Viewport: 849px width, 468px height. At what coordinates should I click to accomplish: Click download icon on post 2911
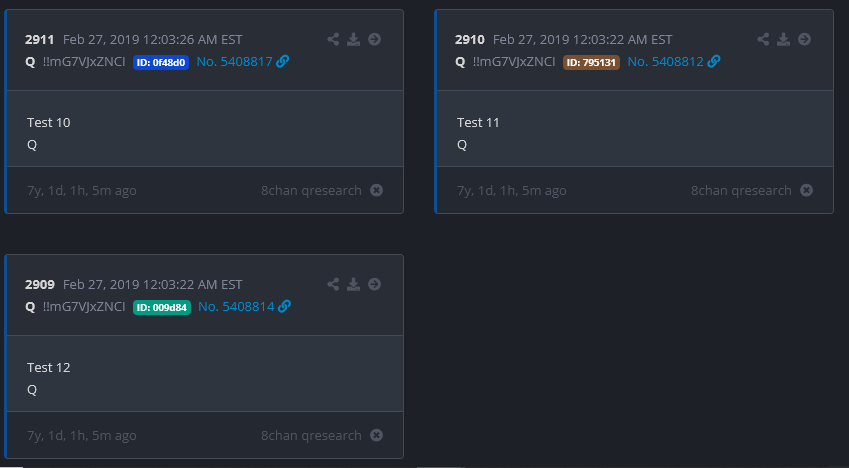pos(354,39)
